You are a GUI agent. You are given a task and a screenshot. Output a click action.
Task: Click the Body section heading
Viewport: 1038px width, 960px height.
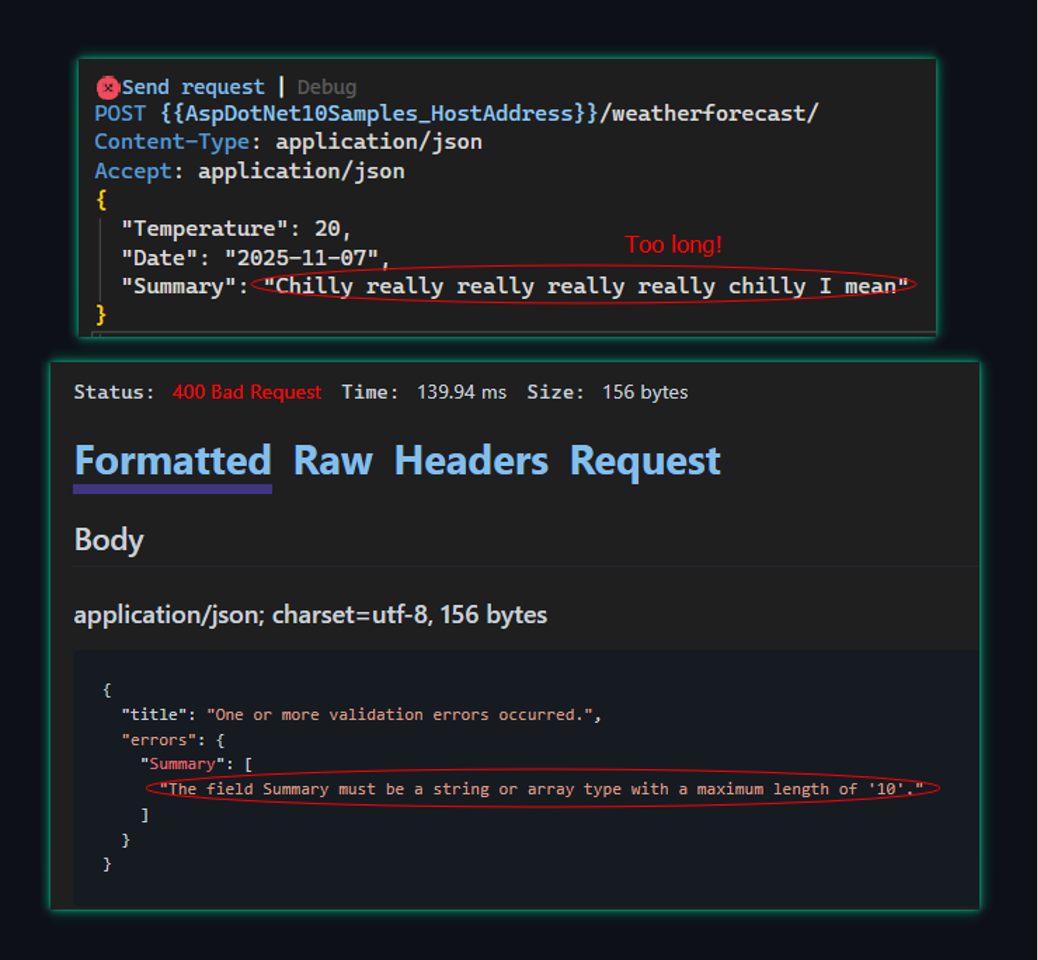coord(108,540)
